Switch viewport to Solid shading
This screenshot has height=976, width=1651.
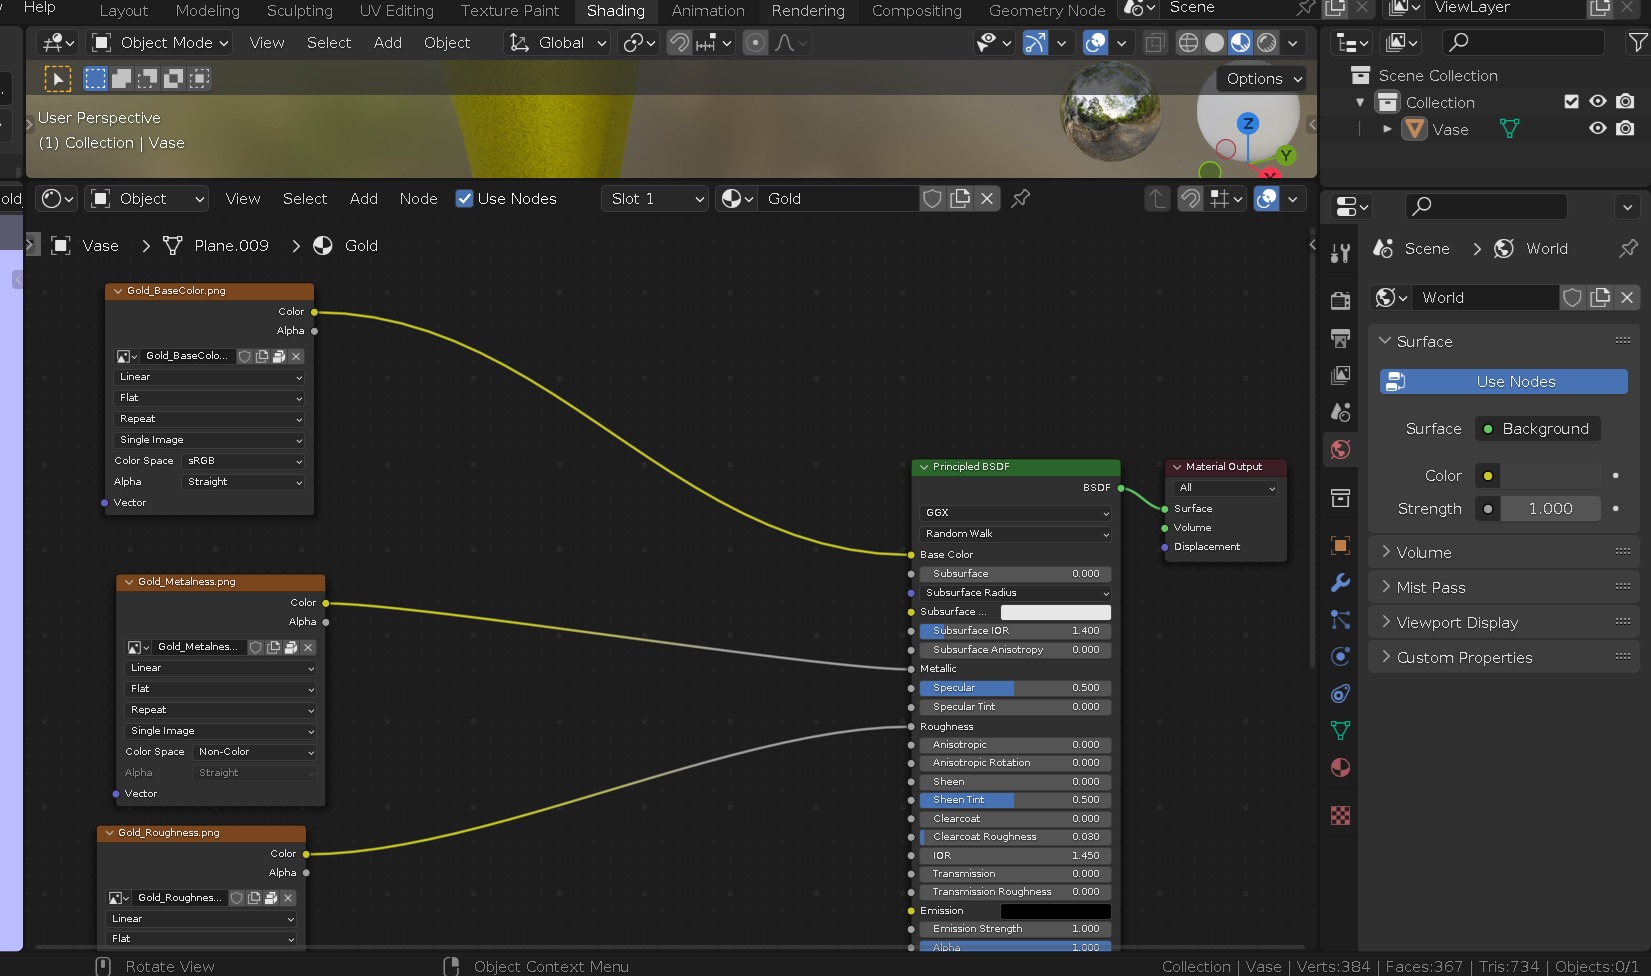(x=1214, y=43)
